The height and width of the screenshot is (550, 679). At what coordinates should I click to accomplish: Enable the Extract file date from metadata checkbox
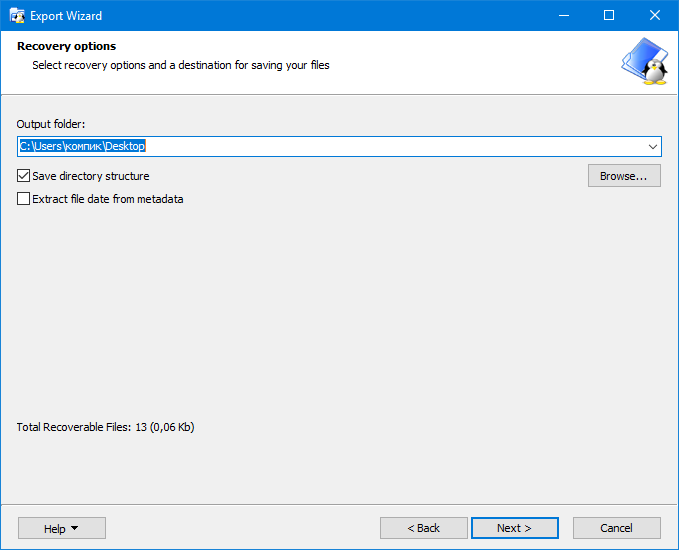[24, 199]
